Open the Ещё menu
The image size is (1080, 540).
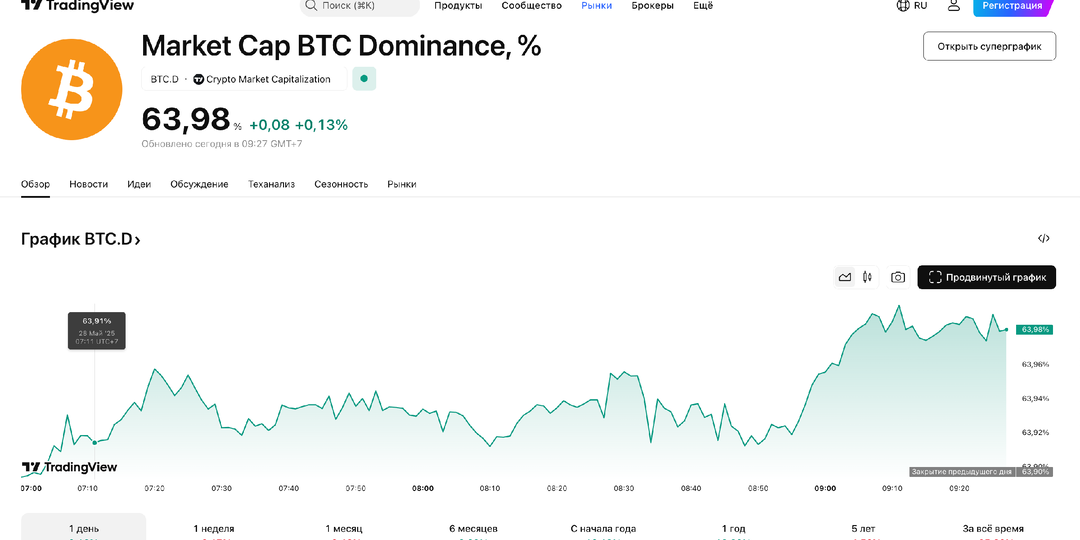703,6
